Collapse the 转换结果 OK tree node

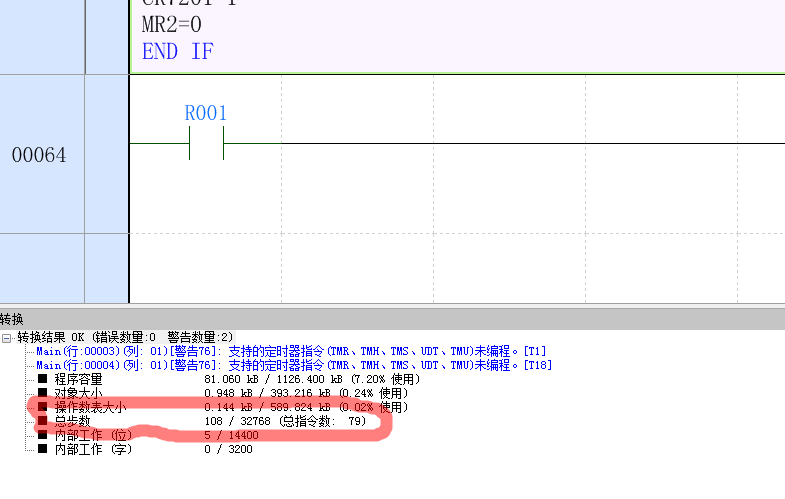point(7,338)
